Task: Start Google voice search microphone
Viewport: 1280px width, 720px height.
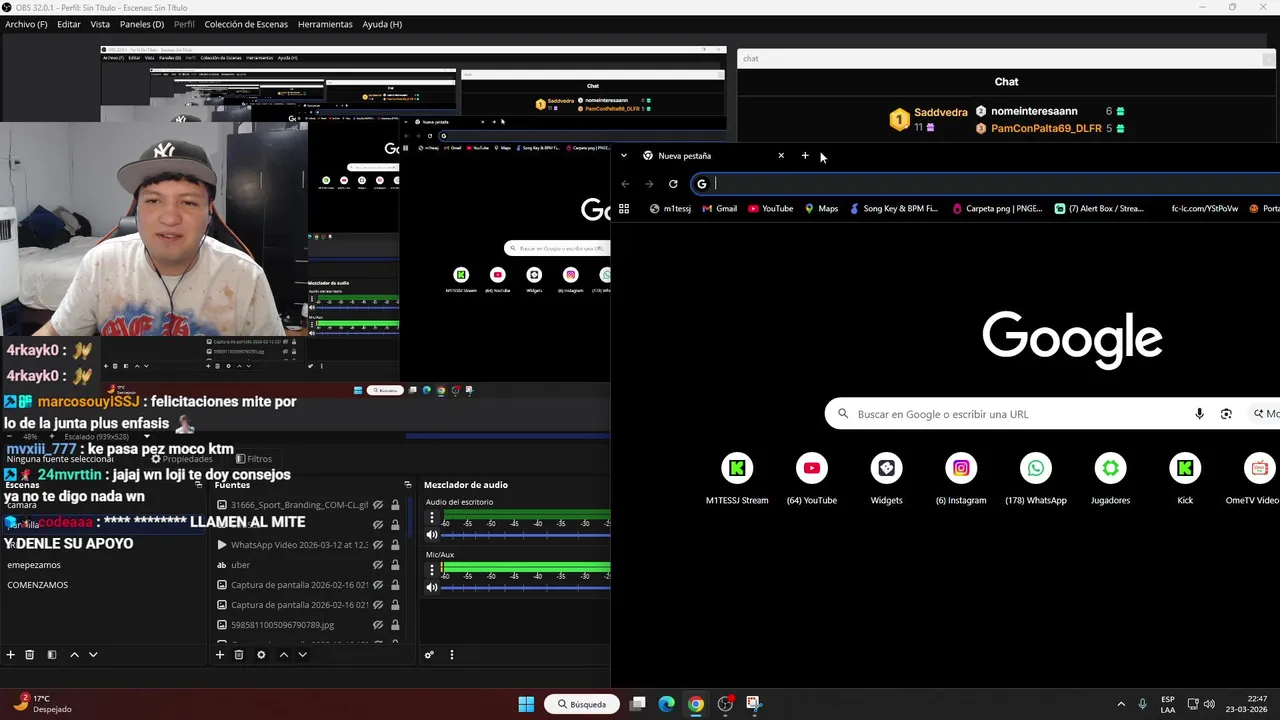Action: click(1199, 414)
